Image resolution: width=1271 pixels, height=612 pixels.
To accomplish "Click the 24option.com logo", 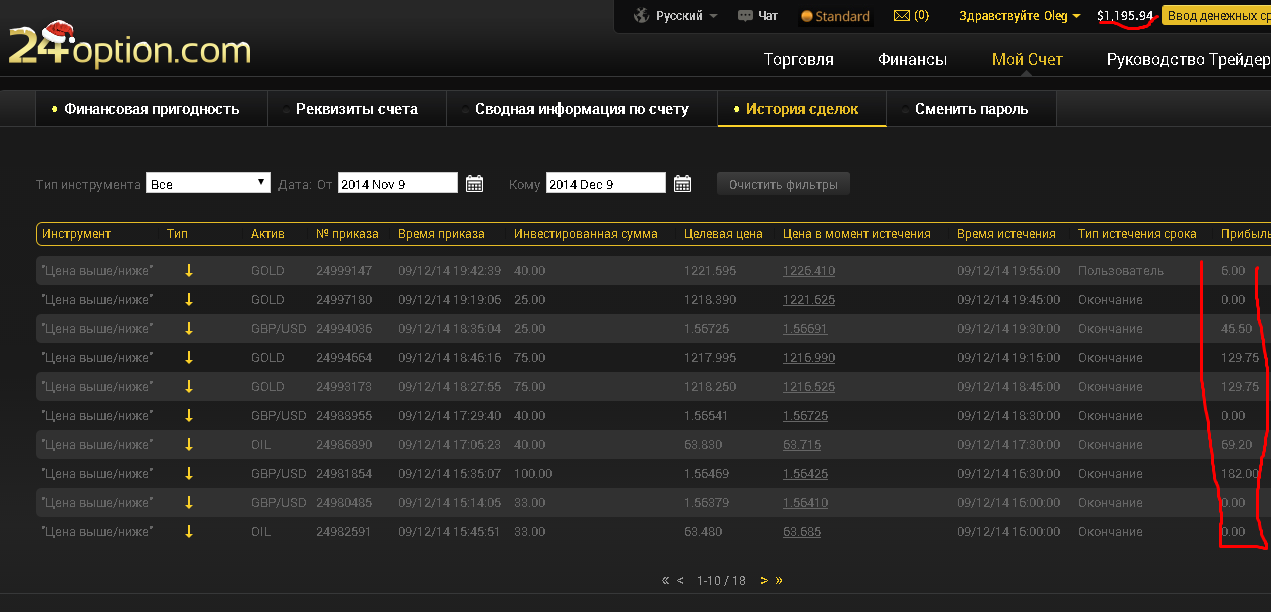I will (129, 46).
